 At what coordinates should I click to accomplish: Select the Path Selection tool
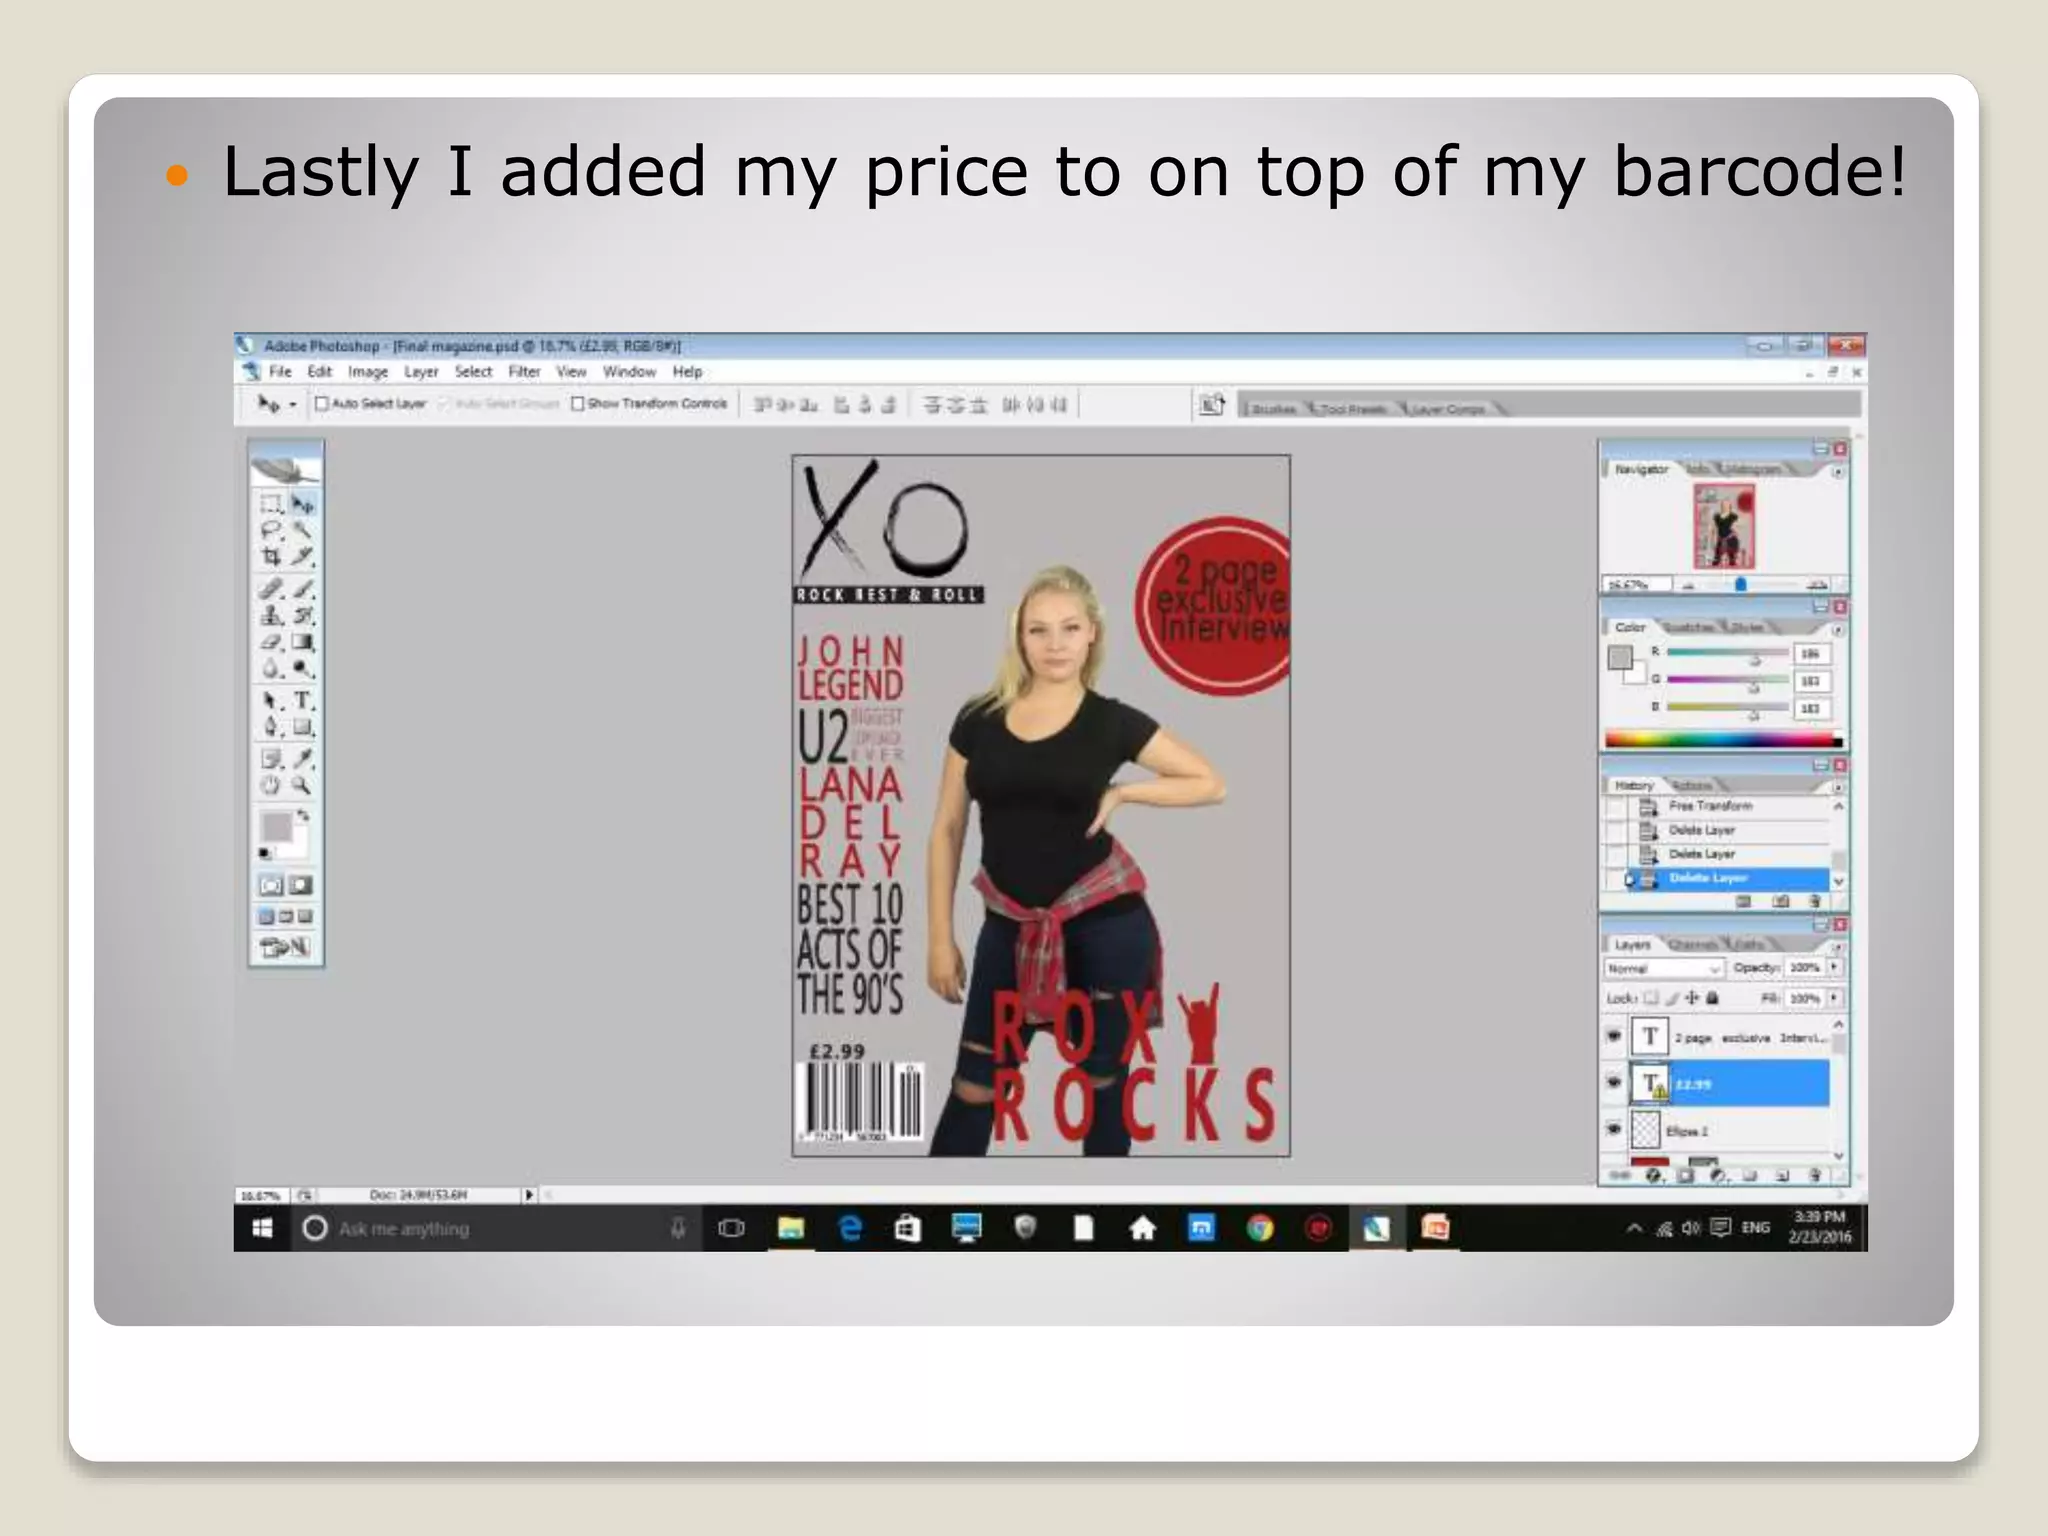pyautogui.click(x=271, y=699)
